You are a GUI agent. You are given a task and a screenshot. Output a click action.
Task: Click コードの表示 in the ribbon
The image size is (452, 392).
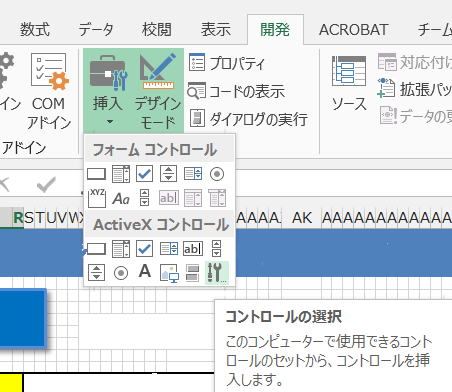tap(236, 91)
